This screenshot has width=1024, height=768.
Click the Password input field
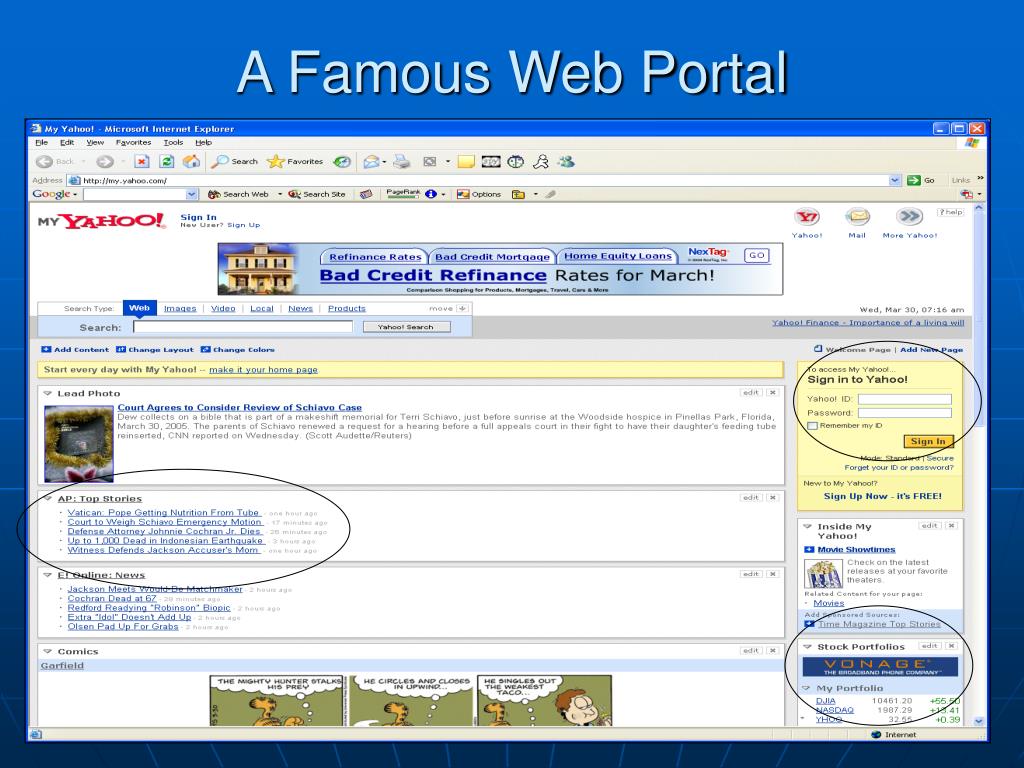[904, 413]
